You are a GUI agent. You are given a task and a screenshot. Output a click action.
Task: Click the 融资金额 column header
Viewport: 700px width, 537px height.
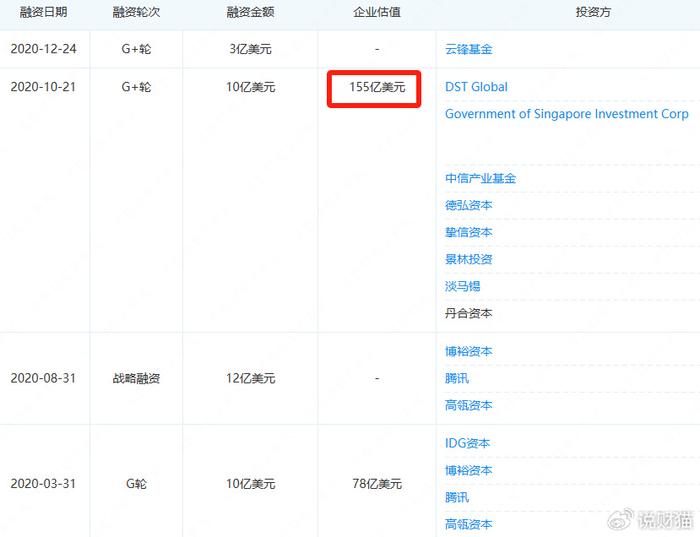click(x=250, y=12)
